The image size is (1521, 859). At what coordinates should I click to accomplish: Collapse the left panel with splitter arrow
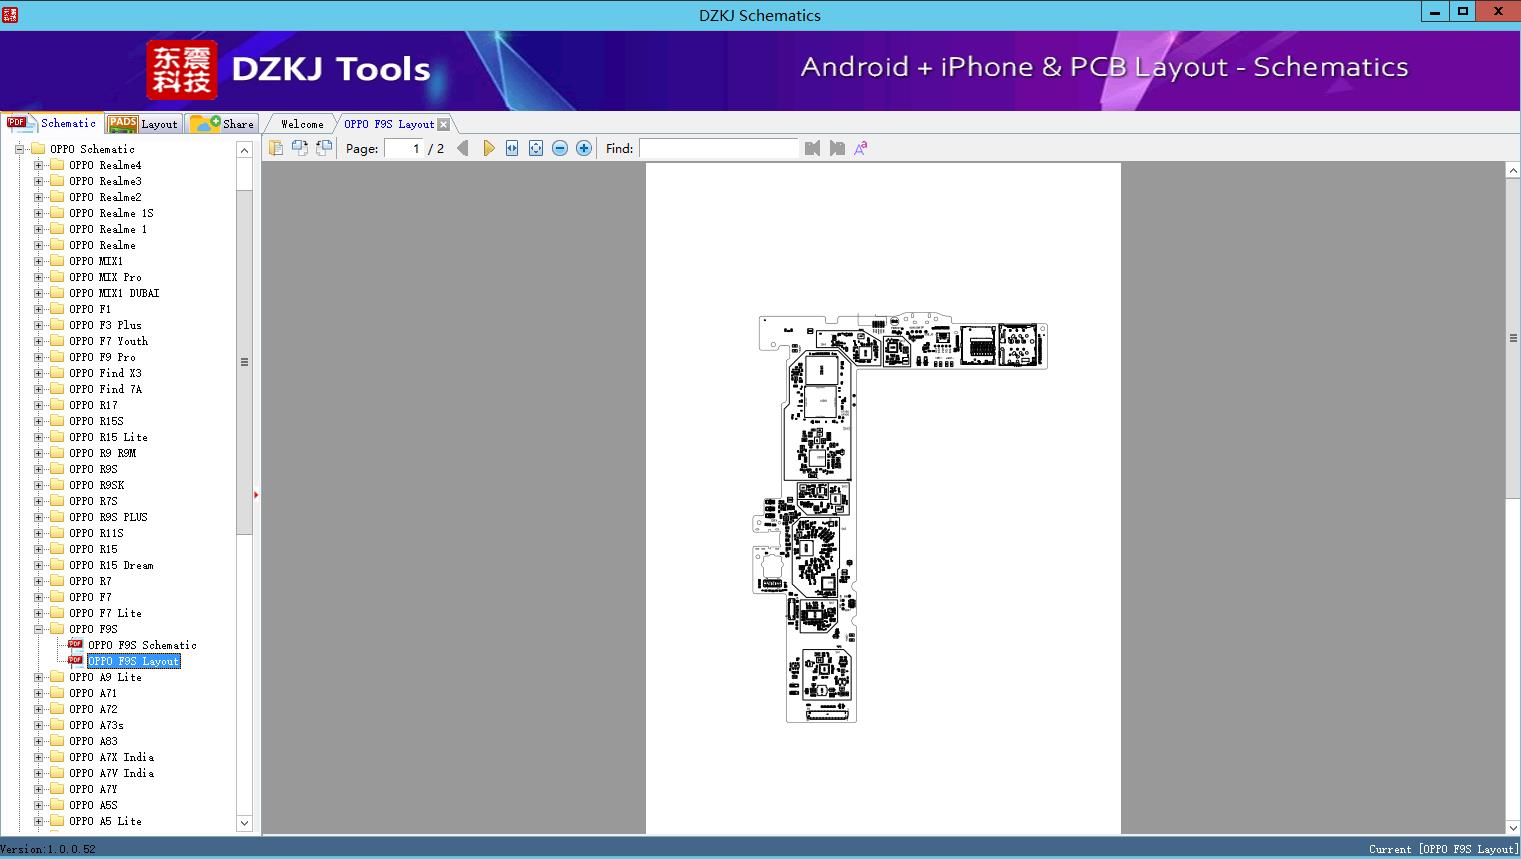256,494
